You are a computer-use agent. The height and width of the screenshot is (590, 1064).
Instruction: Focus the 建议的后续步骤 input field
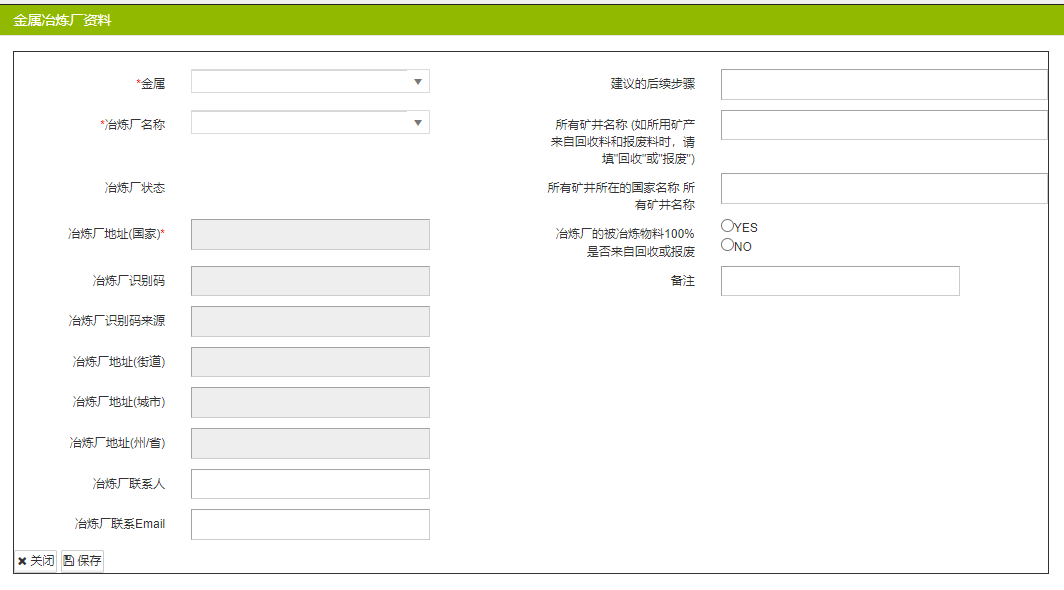[884, 84]
